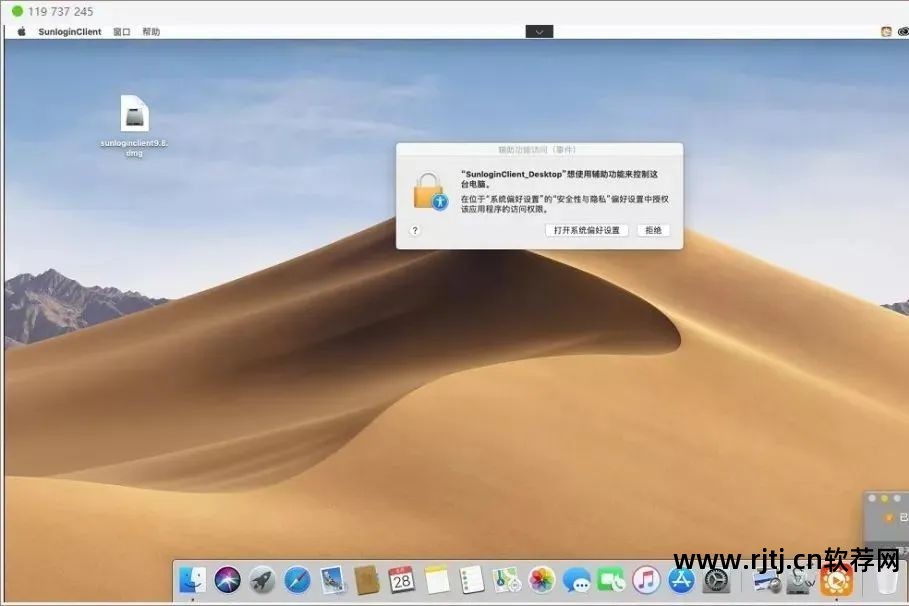The height and width of the screenshot is (606, 909).
Task: Launch Siri from the Dock
Action: [227, 579]
